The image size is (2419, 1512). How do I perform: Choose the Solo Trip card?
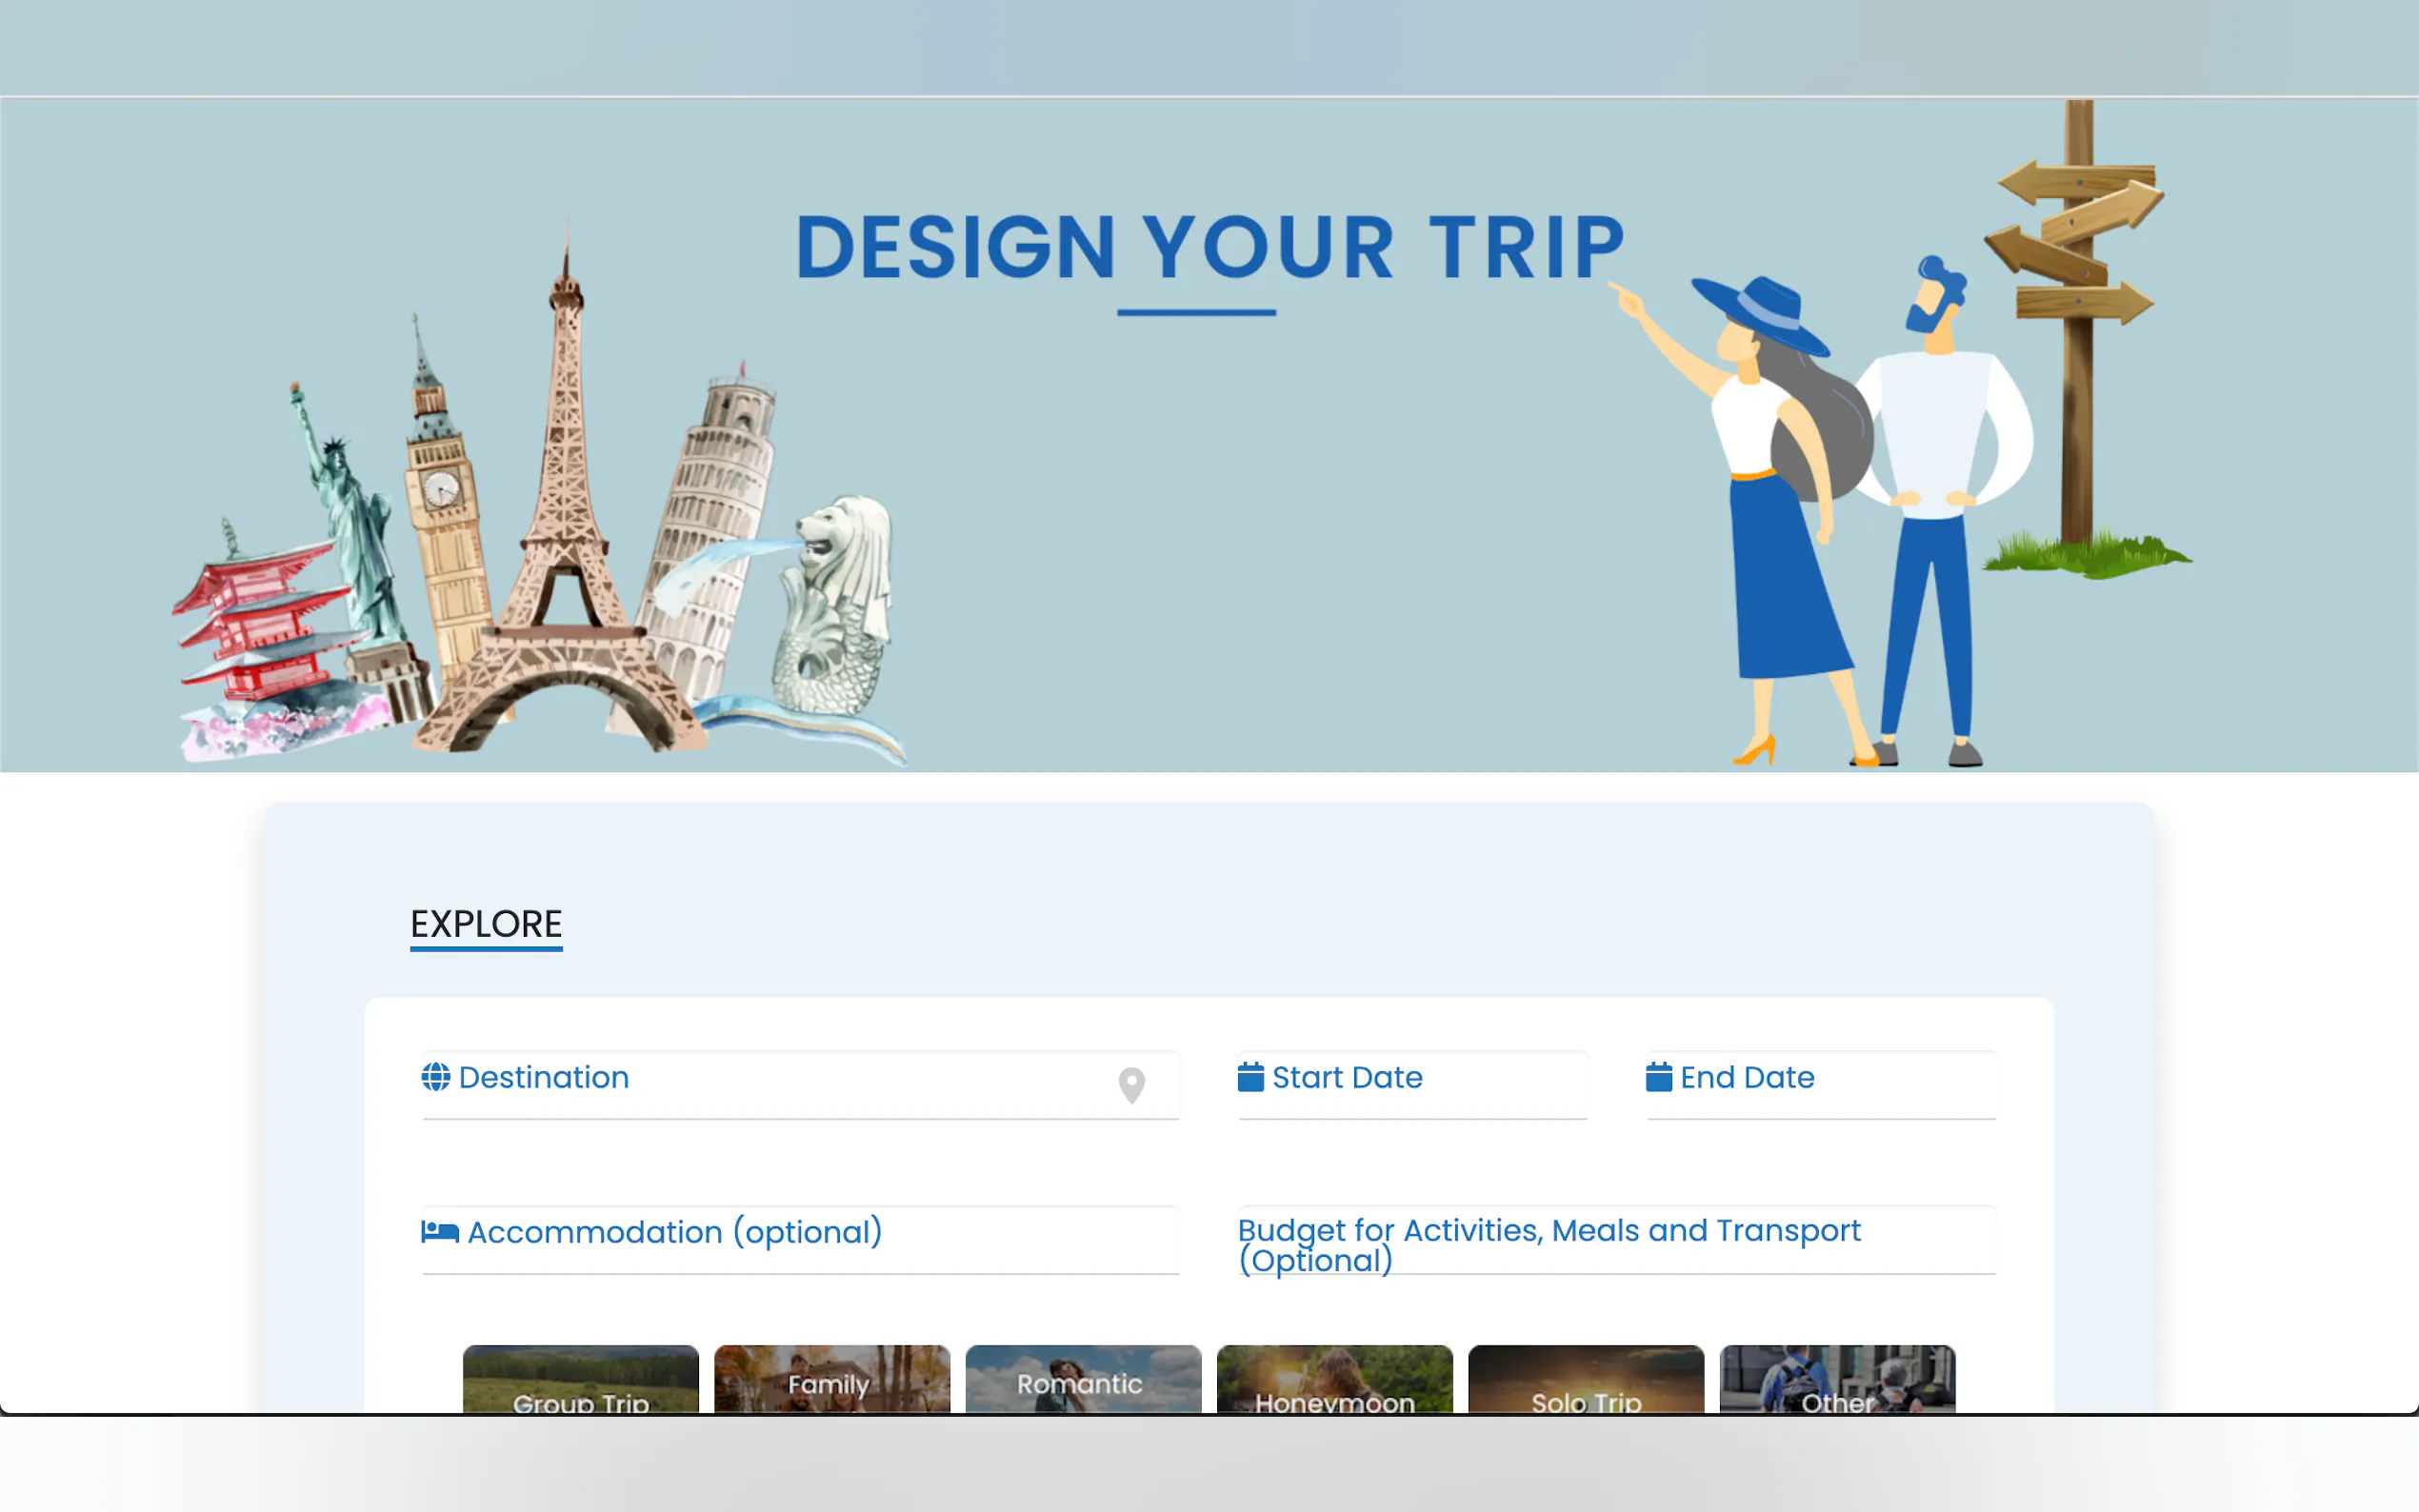coord(1586,1379)
